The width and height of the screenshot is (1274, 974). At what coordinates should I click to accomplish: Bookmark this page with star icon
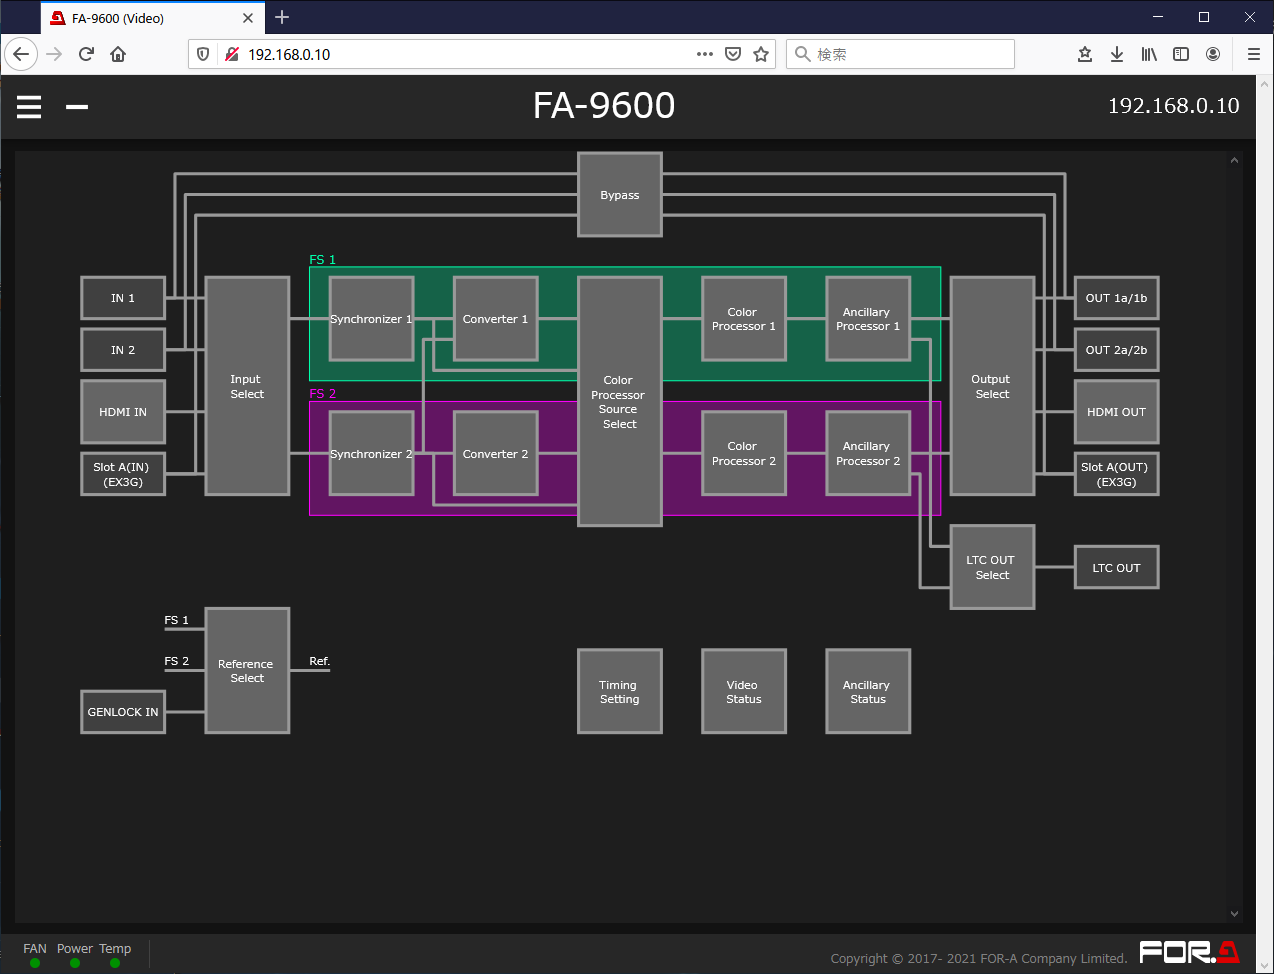pyautogui.click(x=761, y=54)
